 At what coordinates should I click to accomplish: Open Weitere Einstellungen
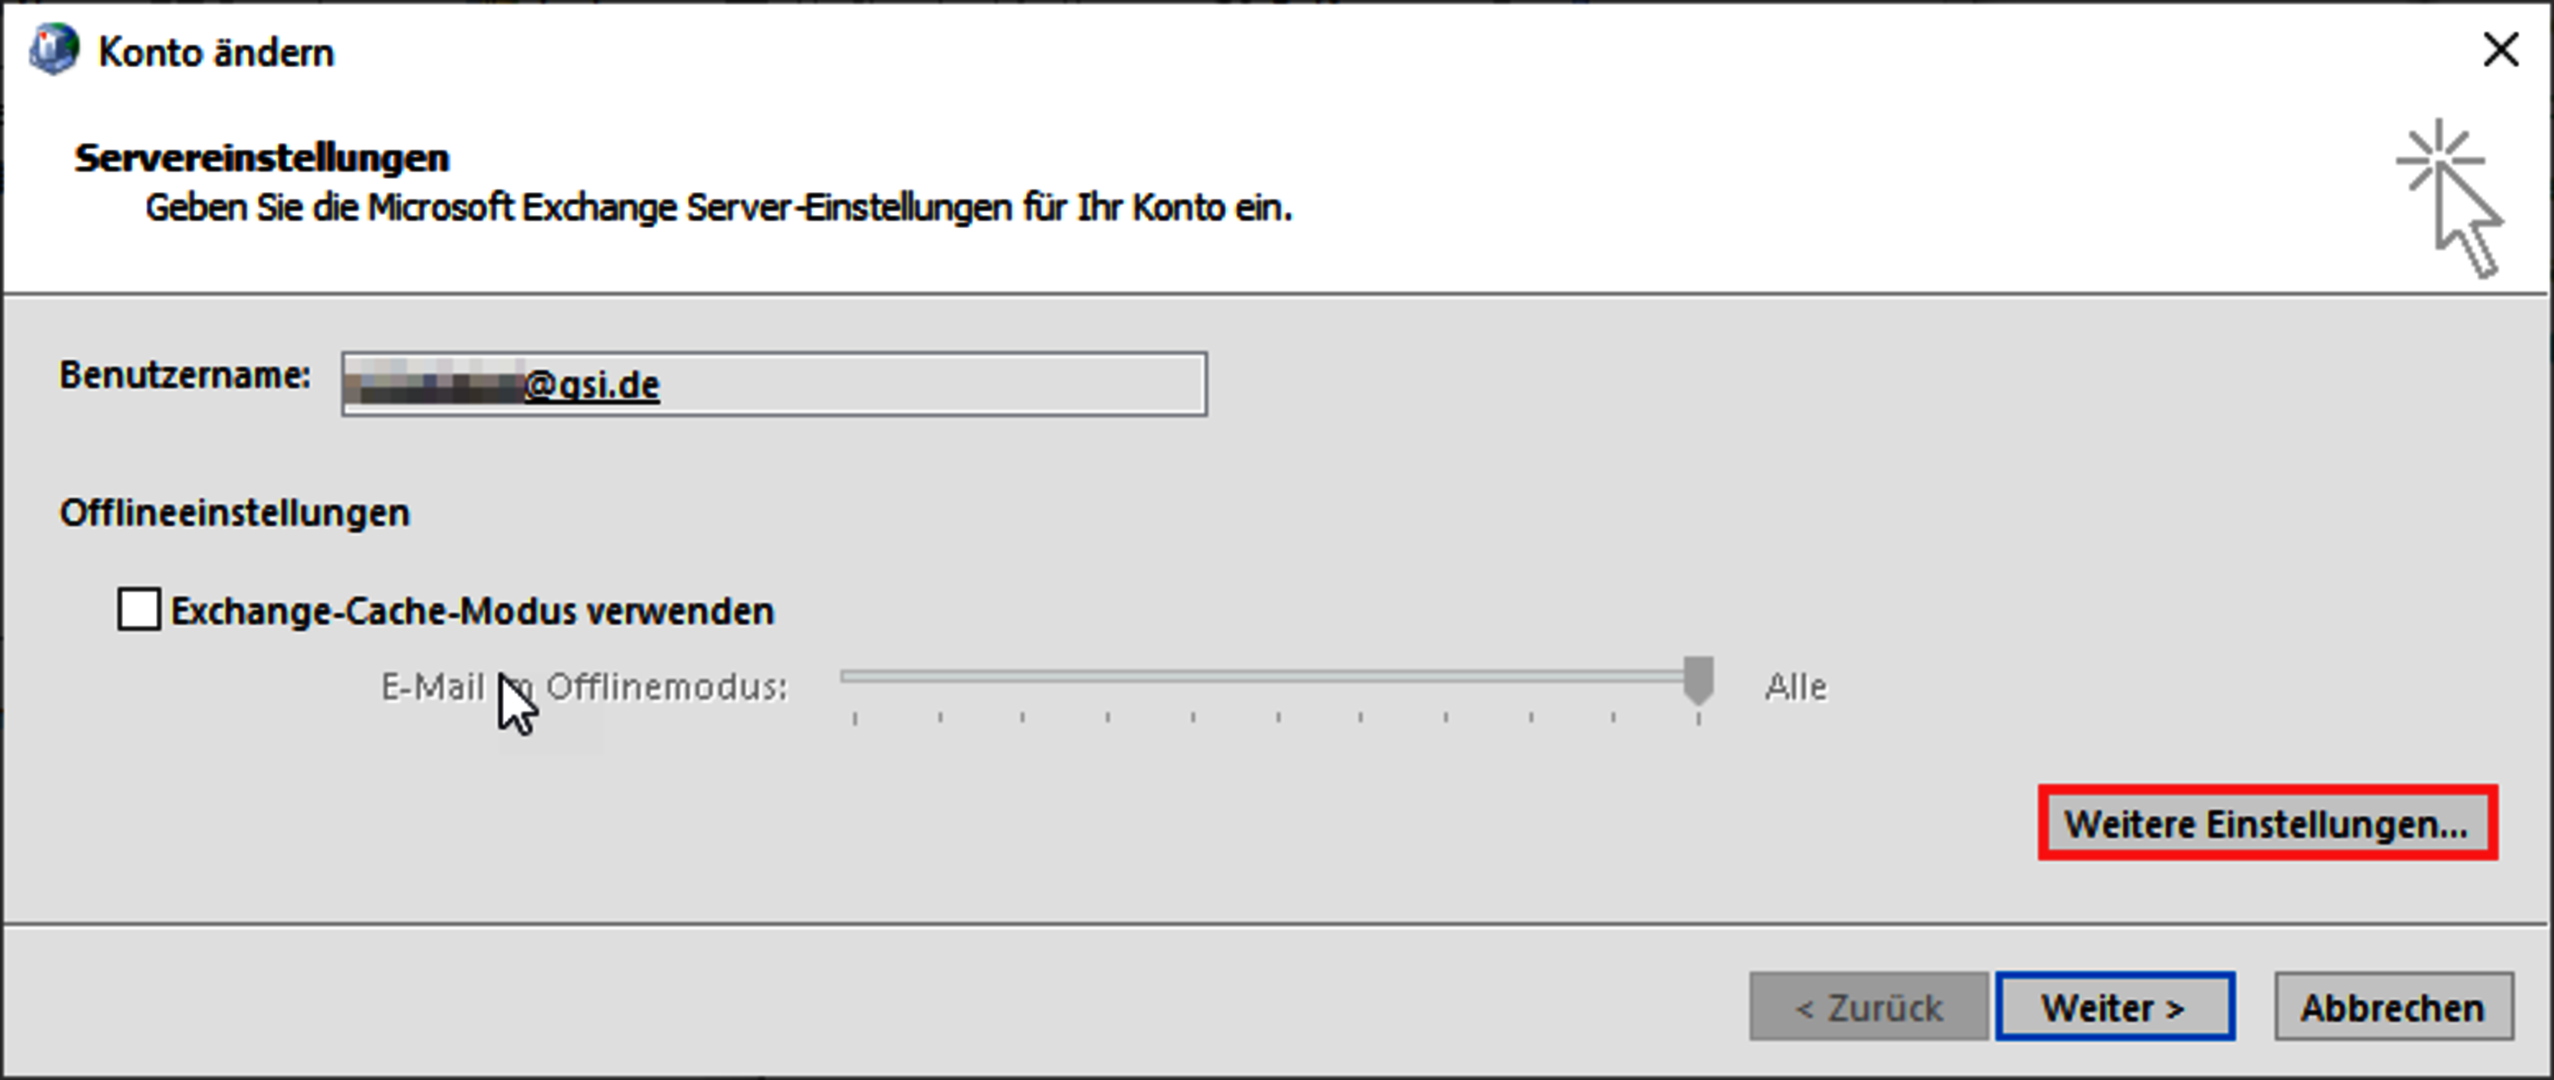coord(2267,823)
